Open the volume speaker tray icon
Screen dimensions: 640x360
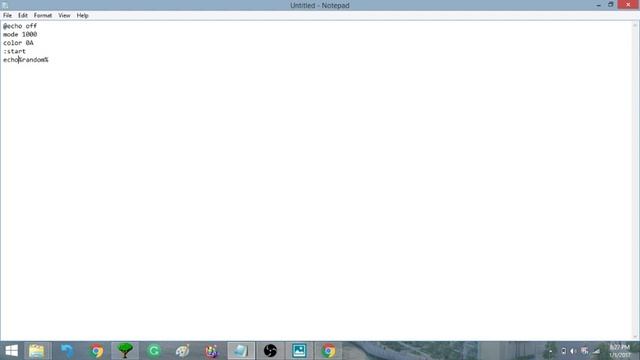[x=573, y=351]
